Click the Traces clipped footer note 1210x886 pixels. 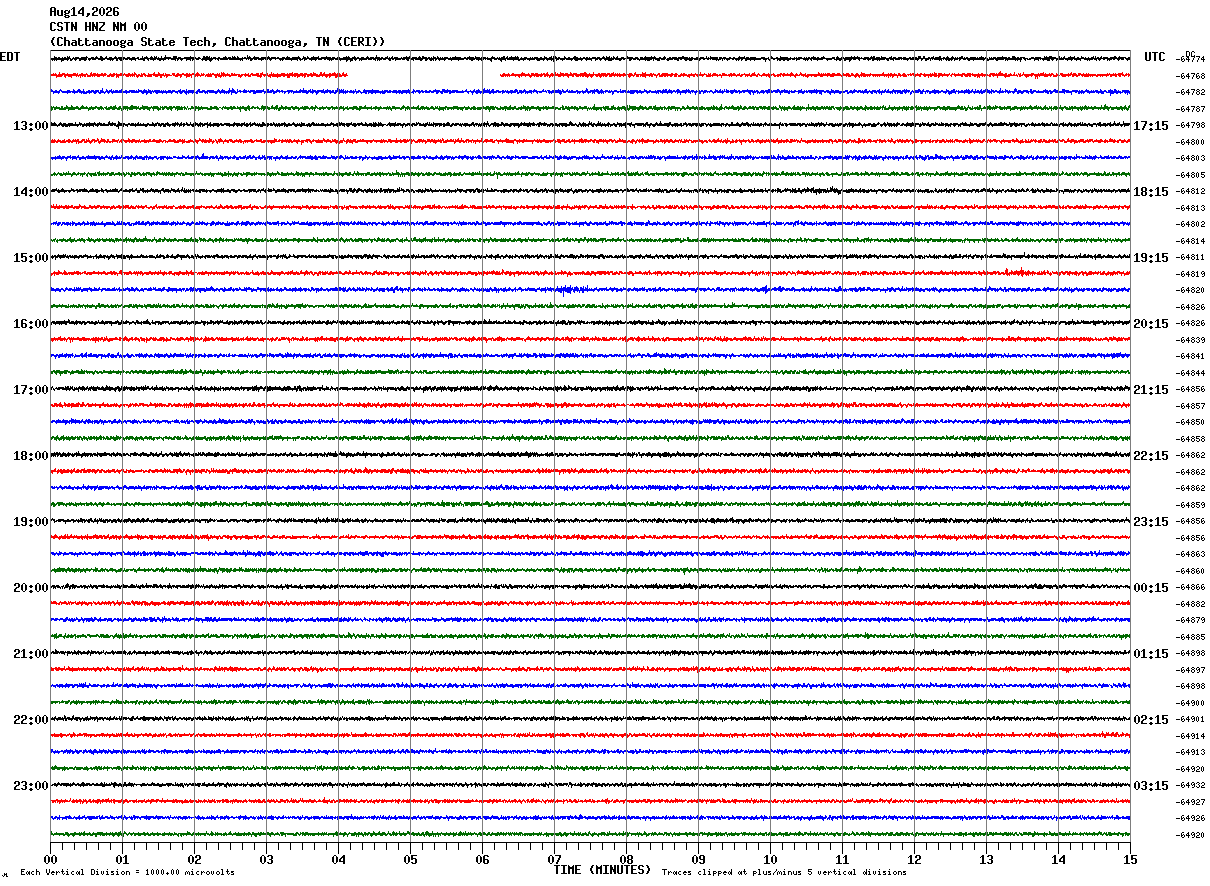784,872
